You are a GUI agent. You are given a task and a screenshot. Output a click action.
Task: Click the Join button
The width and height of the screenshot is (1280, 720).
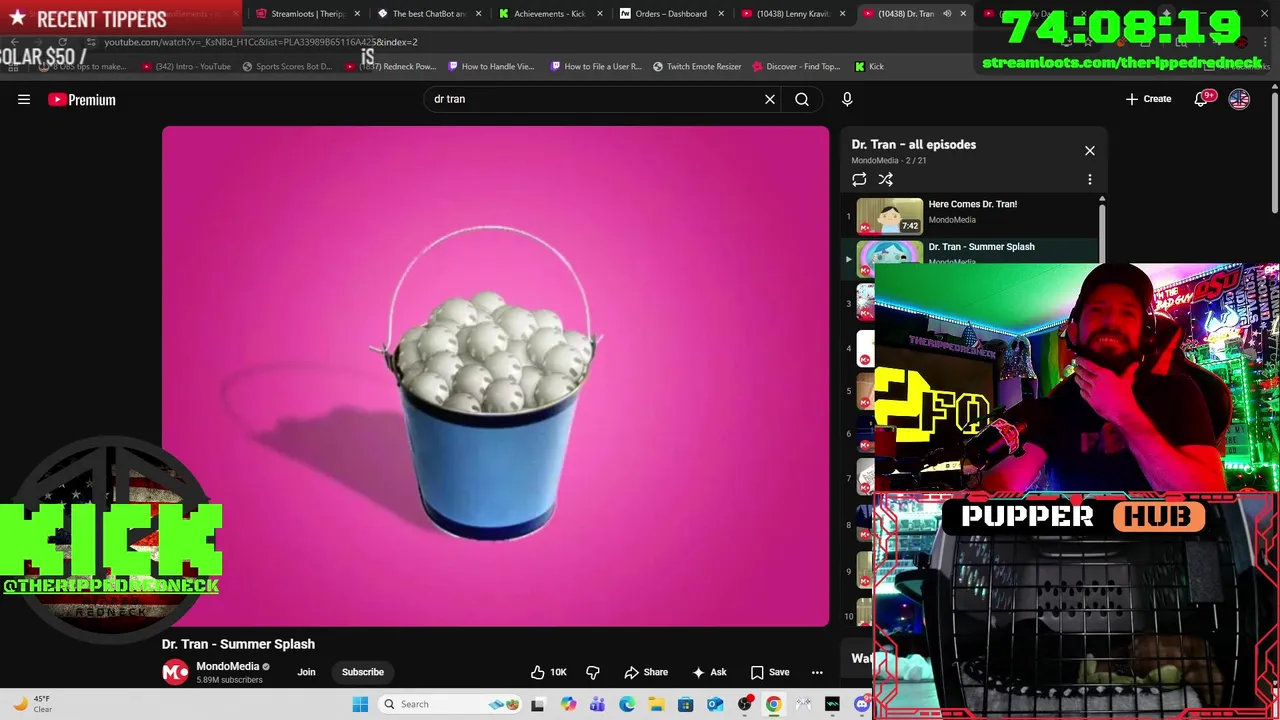306,672
